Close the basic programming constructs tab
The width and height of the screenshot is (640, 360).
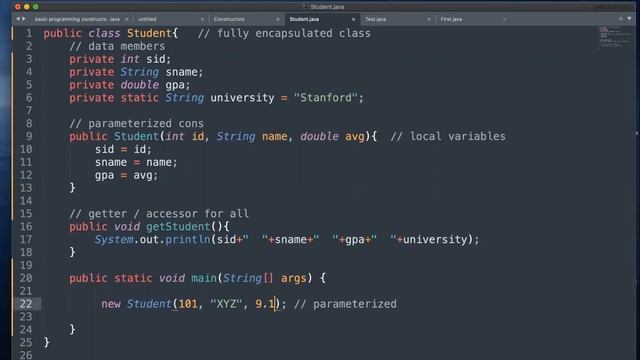pyautogui.click(x=127, y=19)
